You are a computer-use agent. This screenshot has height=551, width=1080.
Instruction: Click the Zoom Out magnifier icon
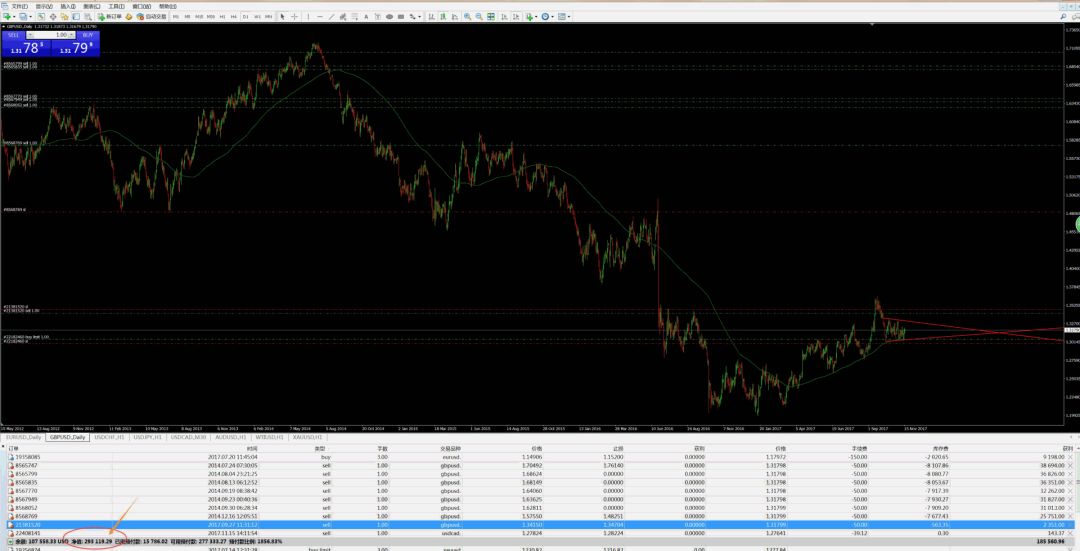tap(479, 17)
